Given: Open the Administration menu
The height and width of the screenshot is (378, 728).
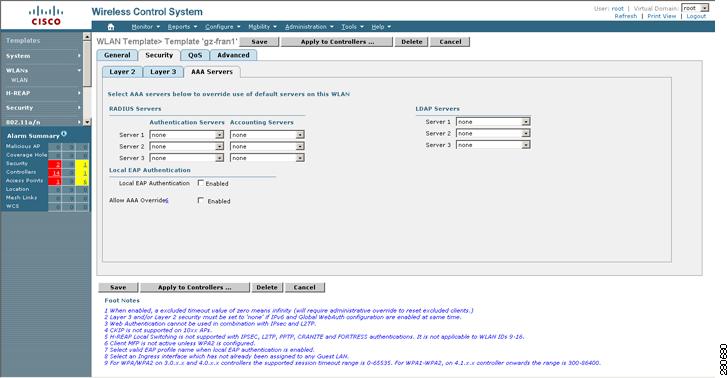Looking at the screenshot, I should point(309,27).
